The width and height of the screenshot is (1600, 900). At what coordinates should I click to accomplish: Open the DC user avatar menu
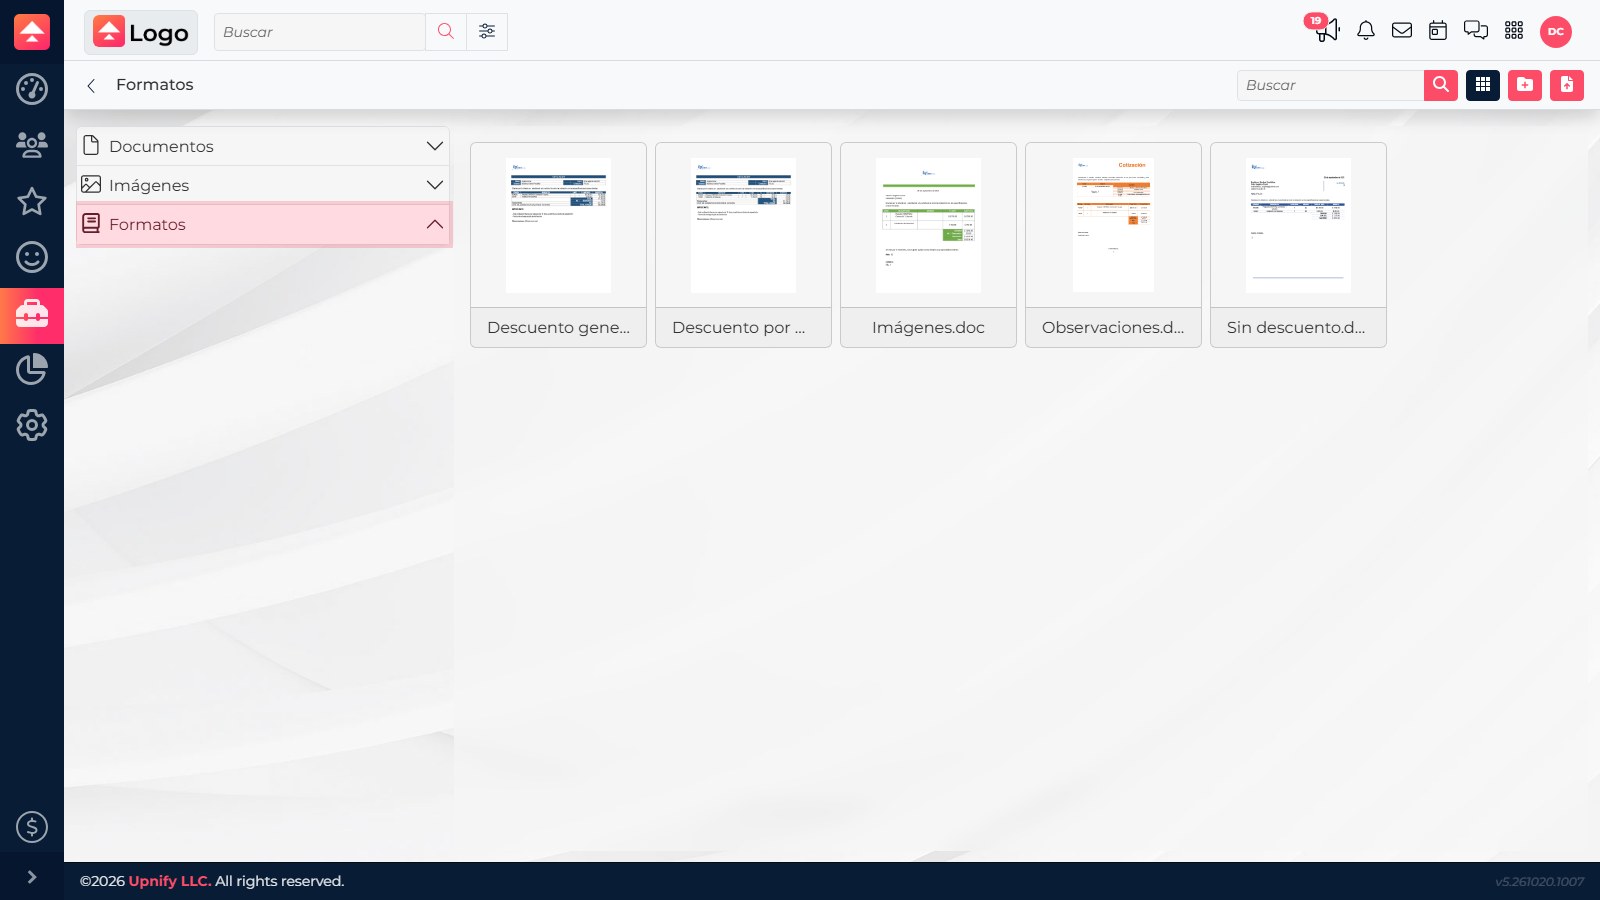1556,31
